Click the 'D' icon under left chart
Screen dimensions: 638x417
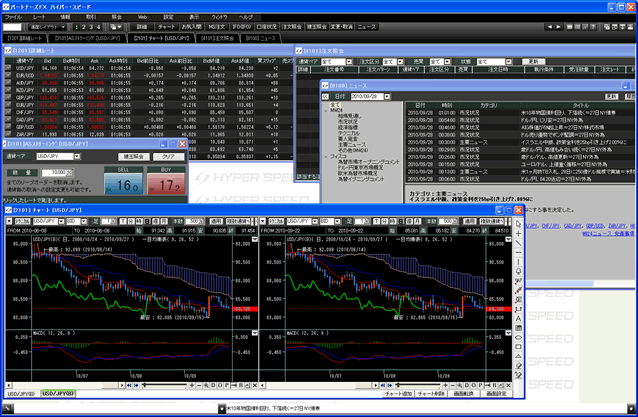tap(213, 385)
